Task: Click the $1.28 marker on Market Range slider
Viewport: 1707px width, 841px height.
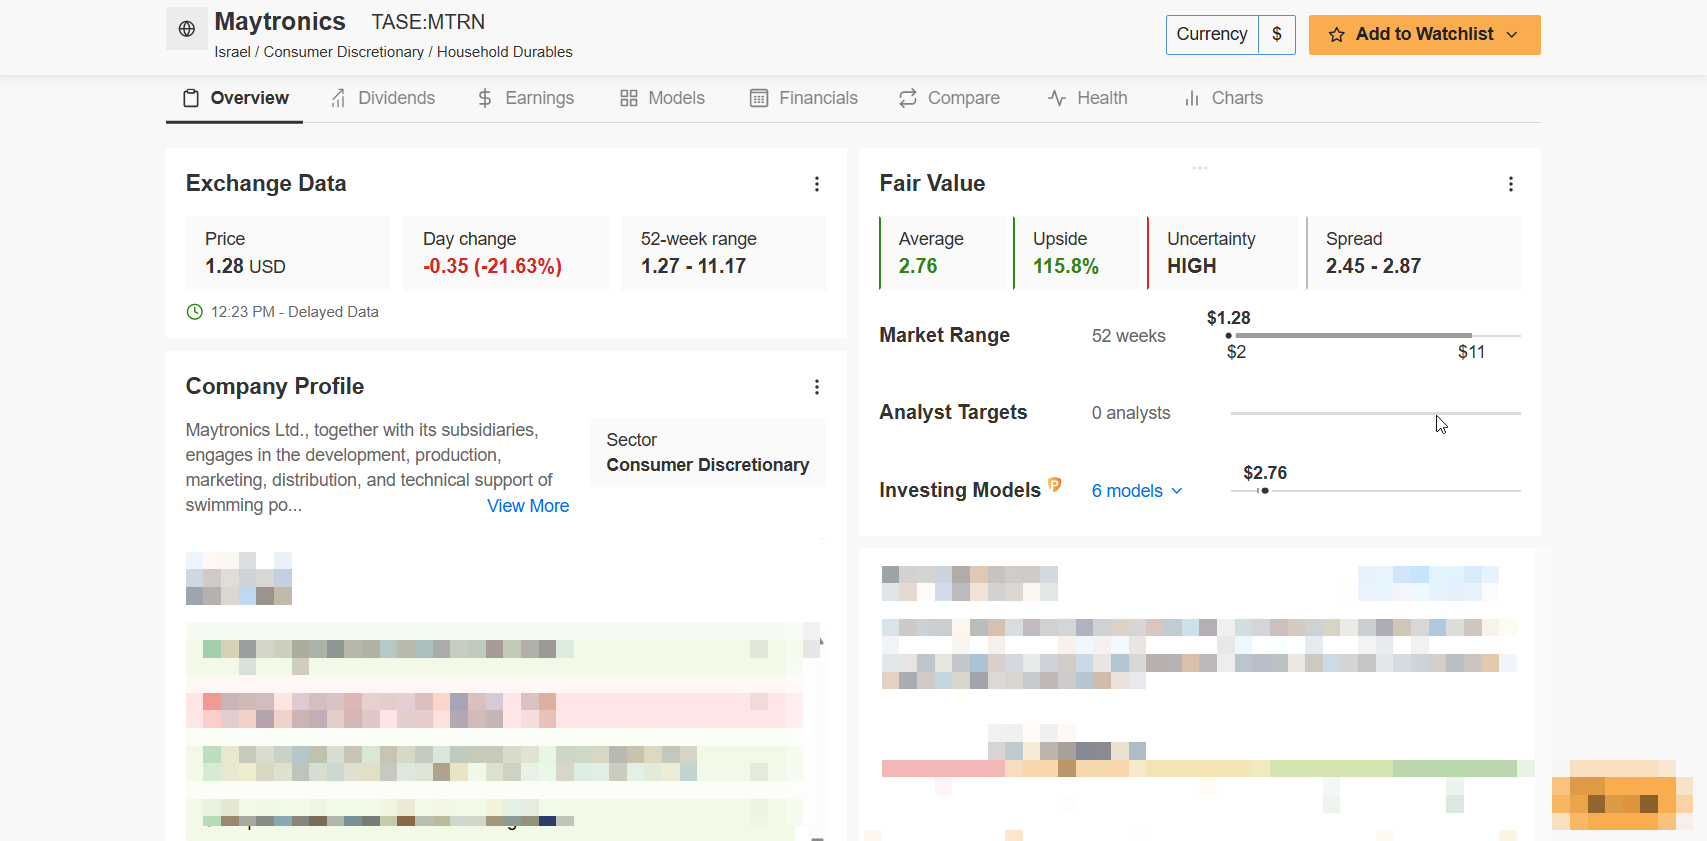Action: (x=1229, y=335)
